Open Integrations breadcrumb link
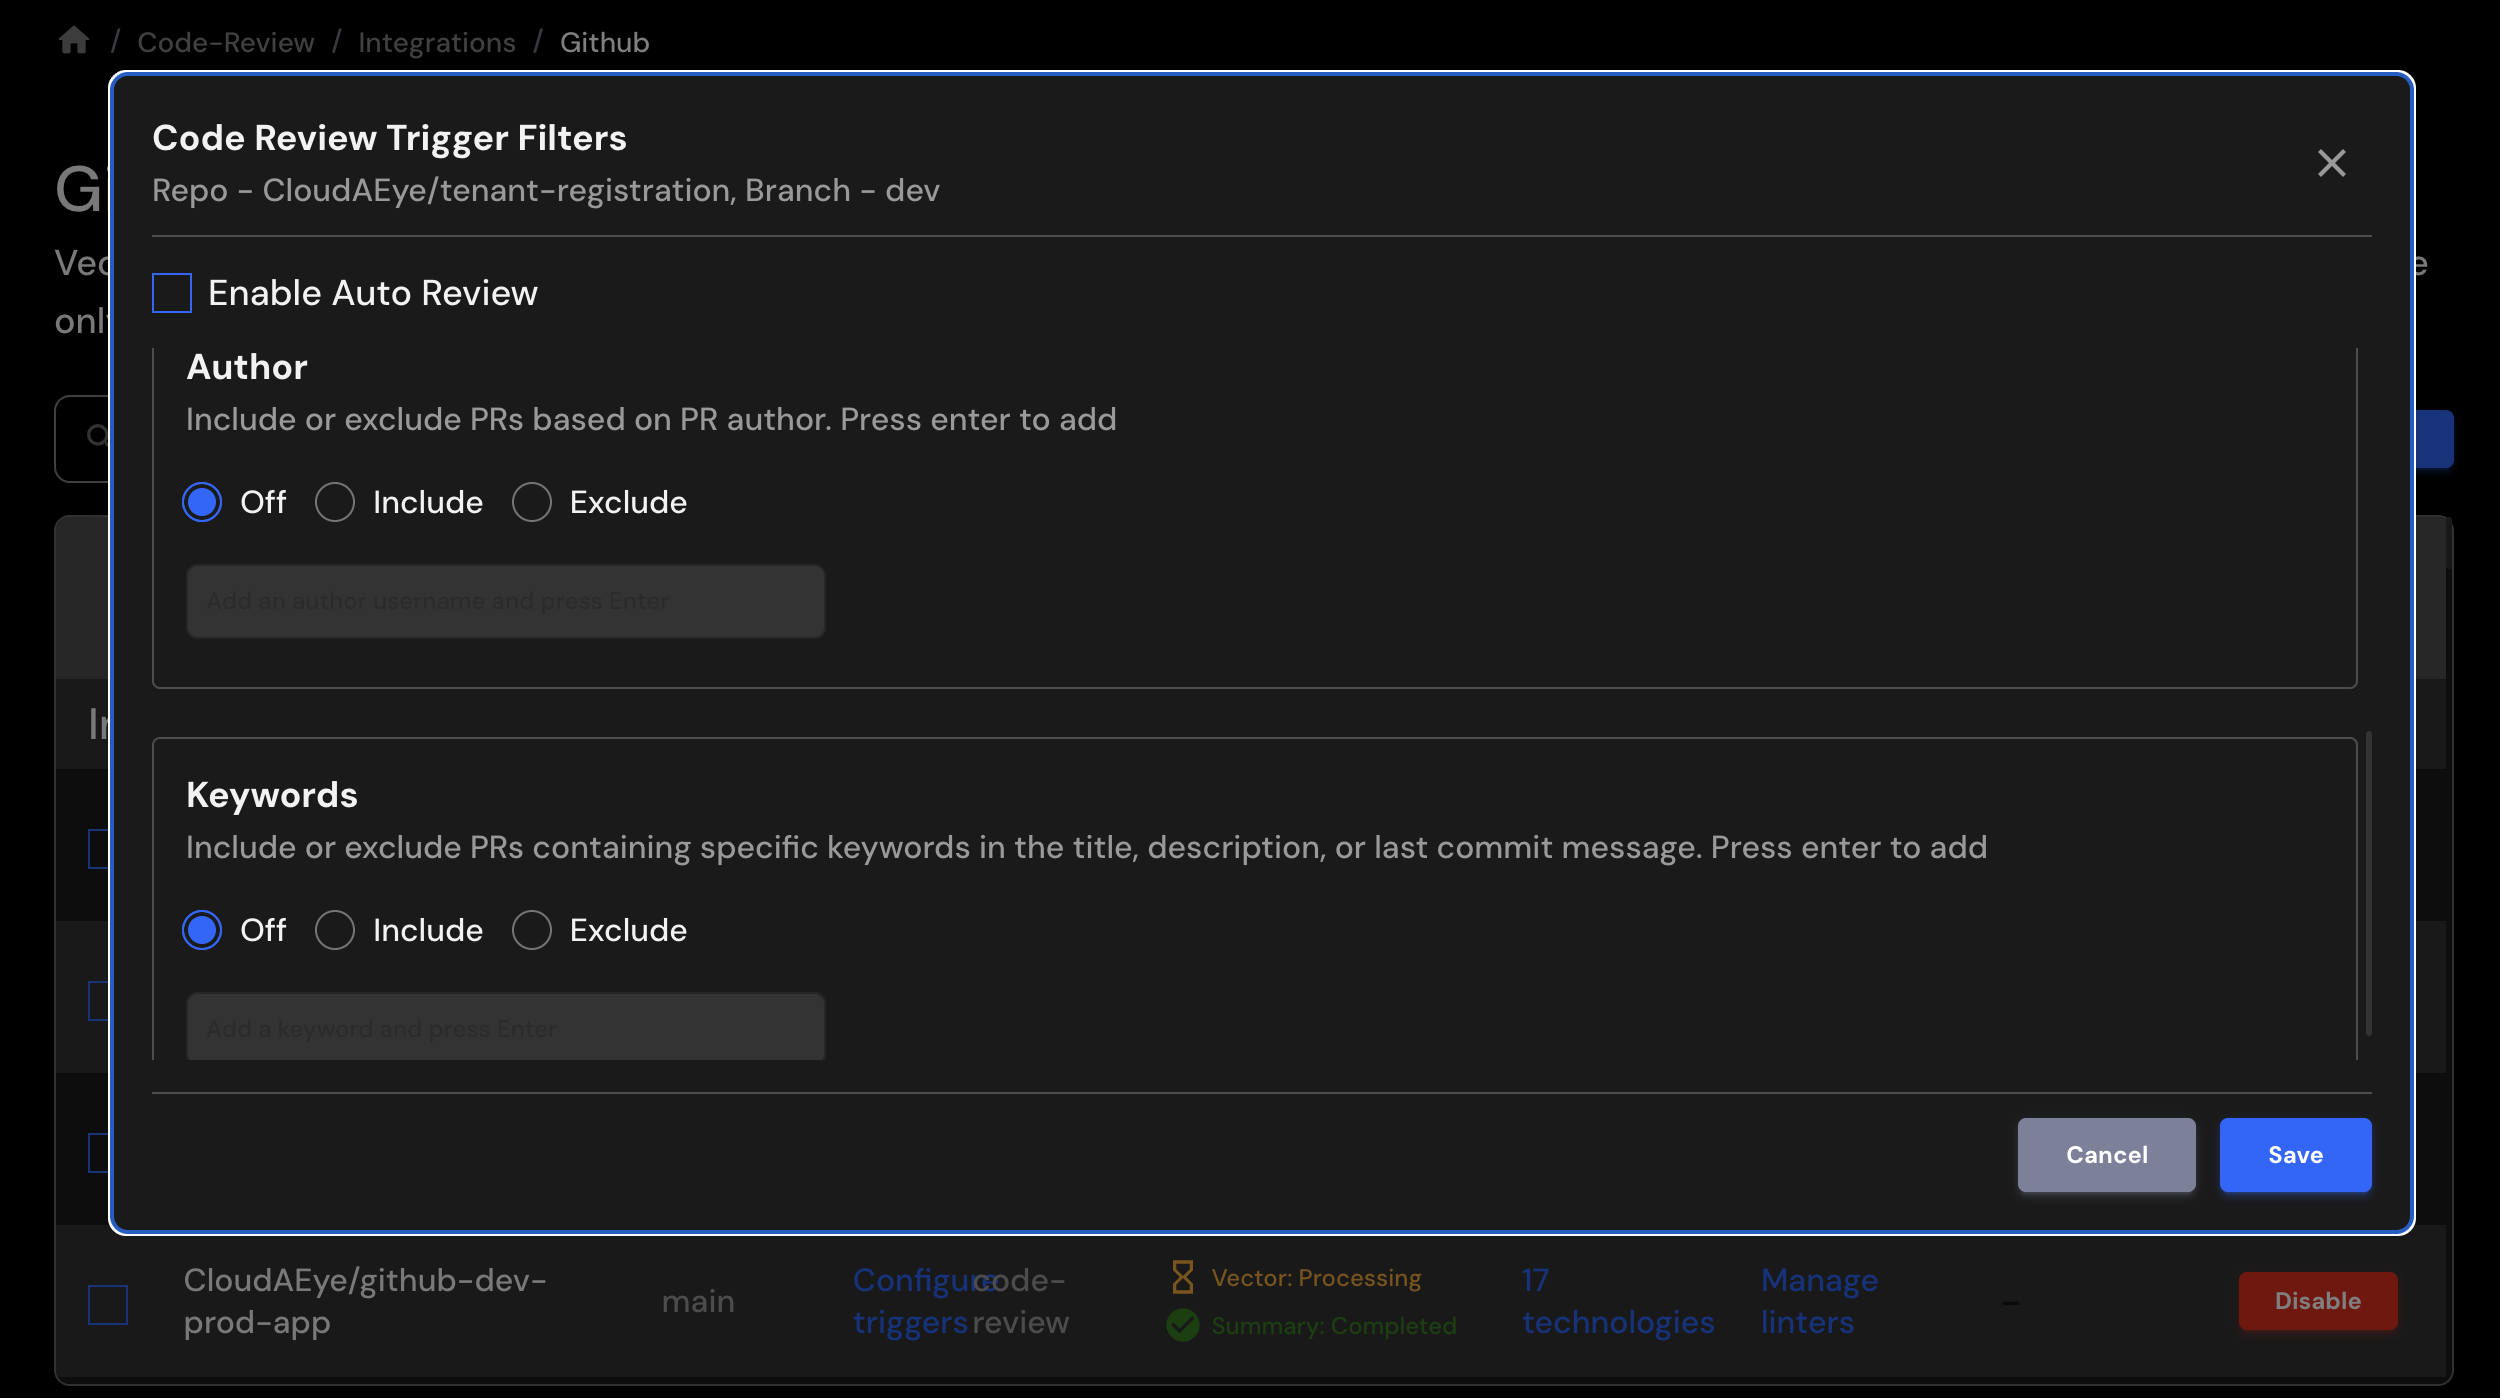Image resolution: width=2500 pixels, height=1398 pixels. point(437,42)
